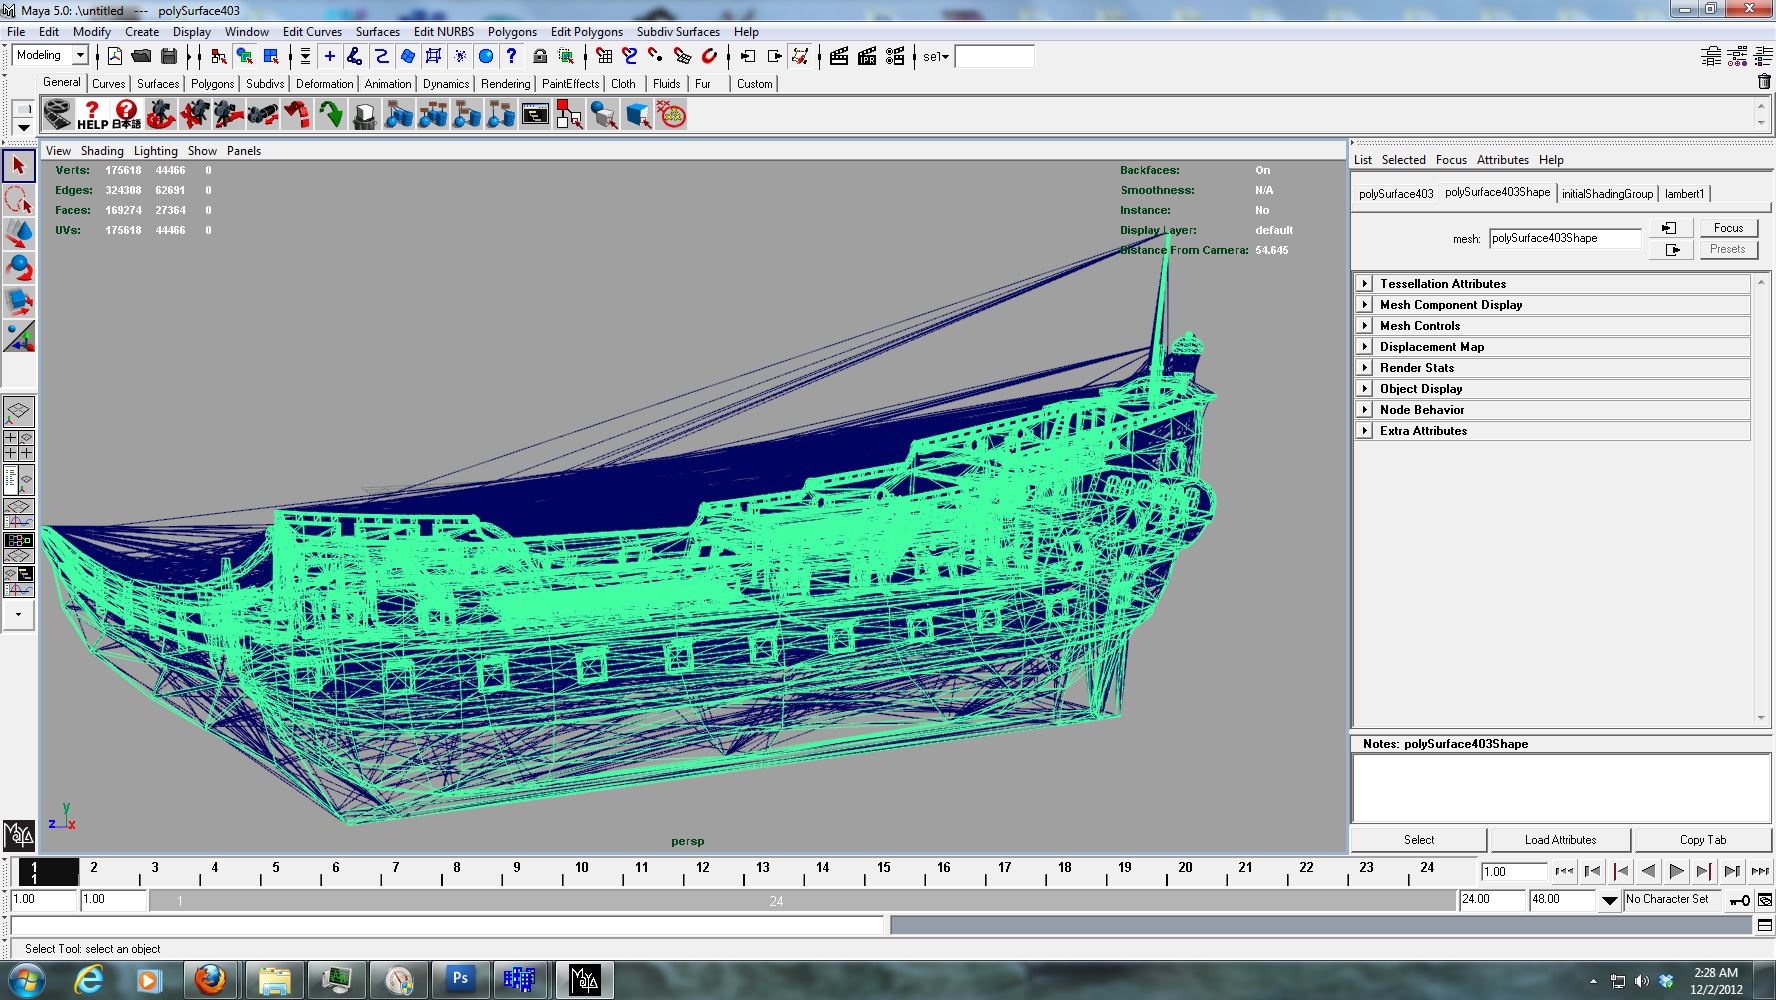
Task: Open Photoshop from the taskbar
Action: tap(460, 980)
